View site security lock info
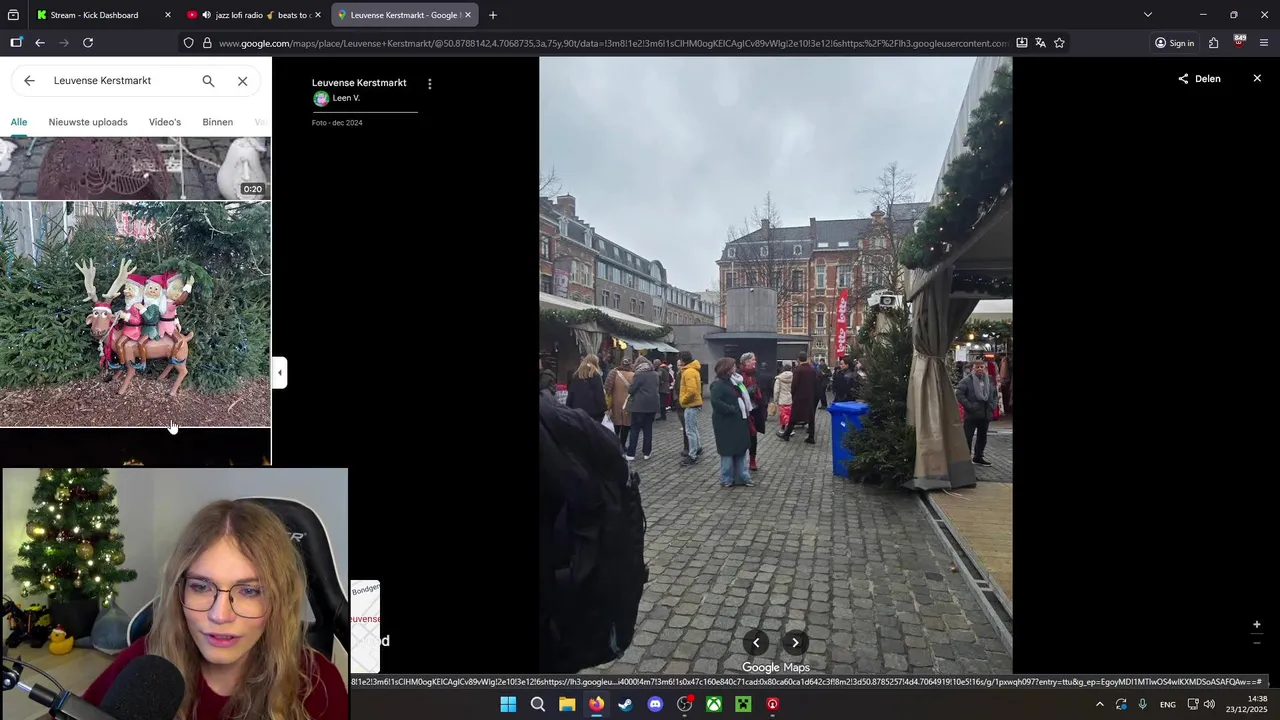 pyautogui.click(x=207, y=43)
